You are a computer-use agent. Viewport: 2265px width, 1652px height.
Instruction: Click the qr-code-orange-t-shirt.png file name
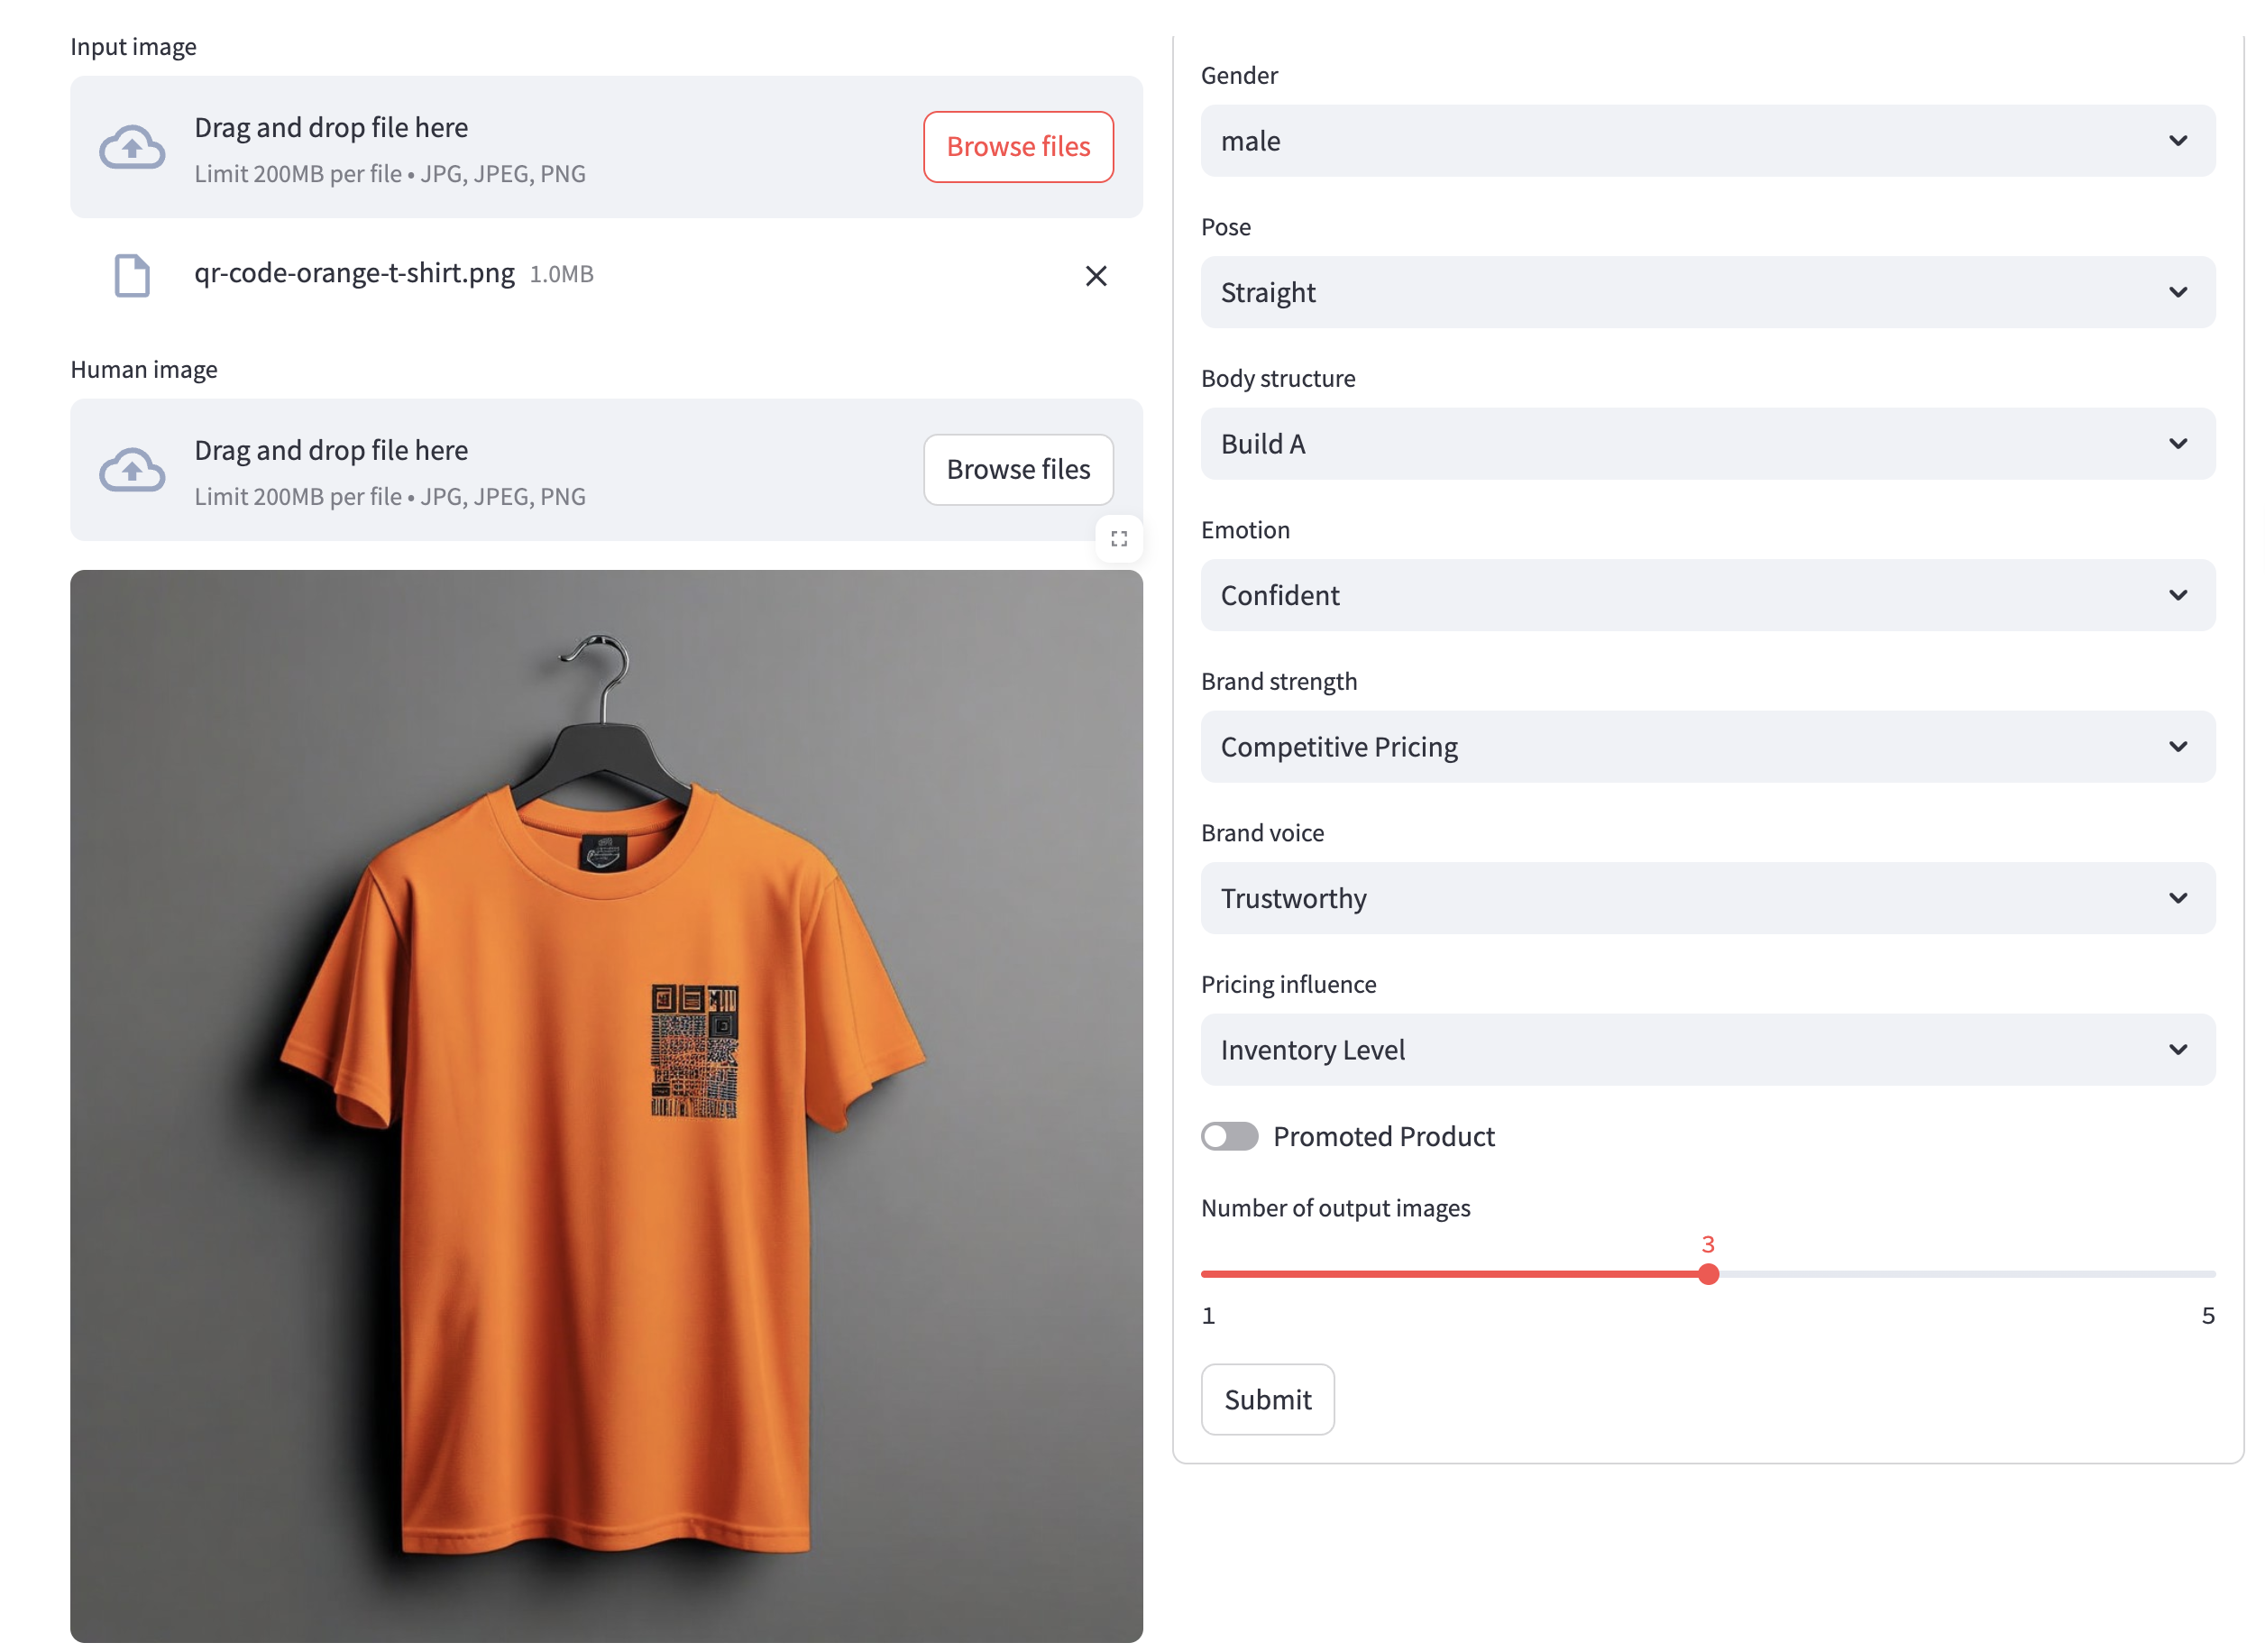click(x=354, y=273)
